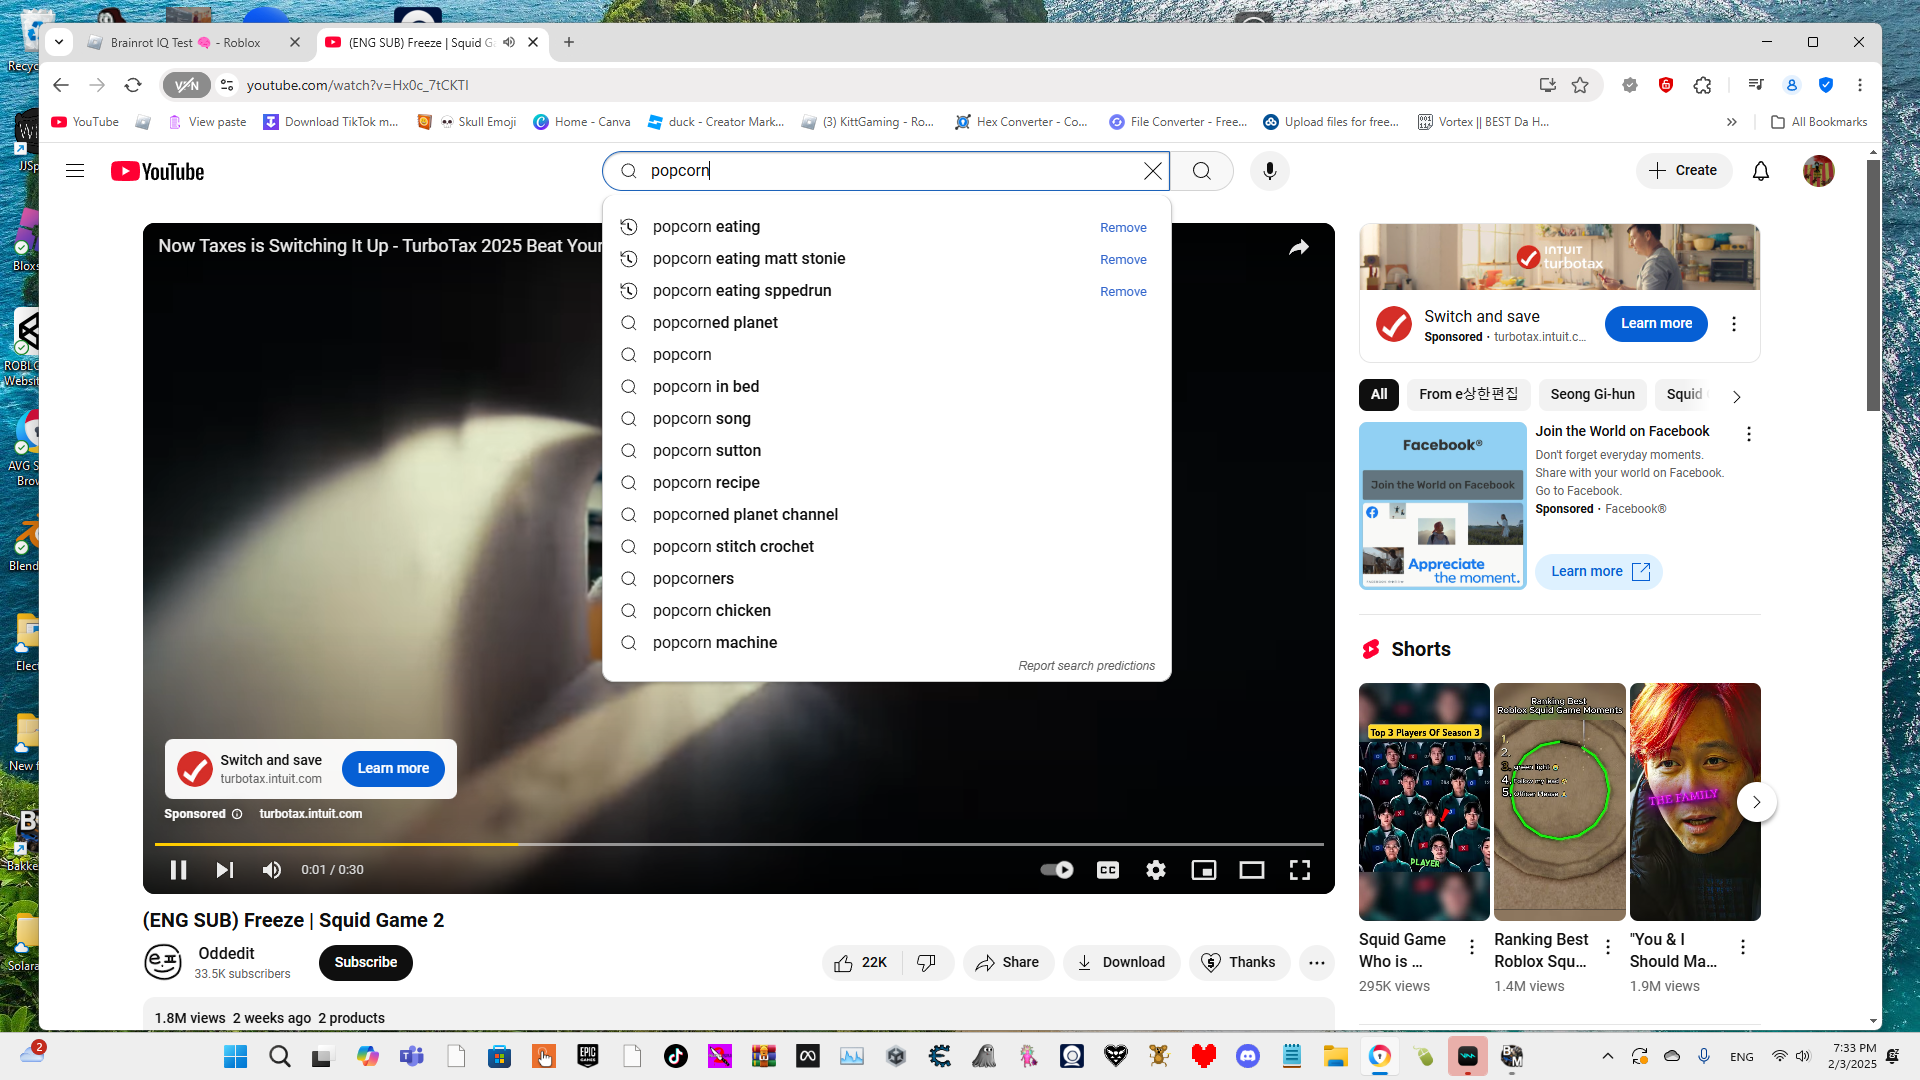Image resolution: width=1920 pixels, height=1080 pixels.
Task: Download the video
Action: (1121, 963)
